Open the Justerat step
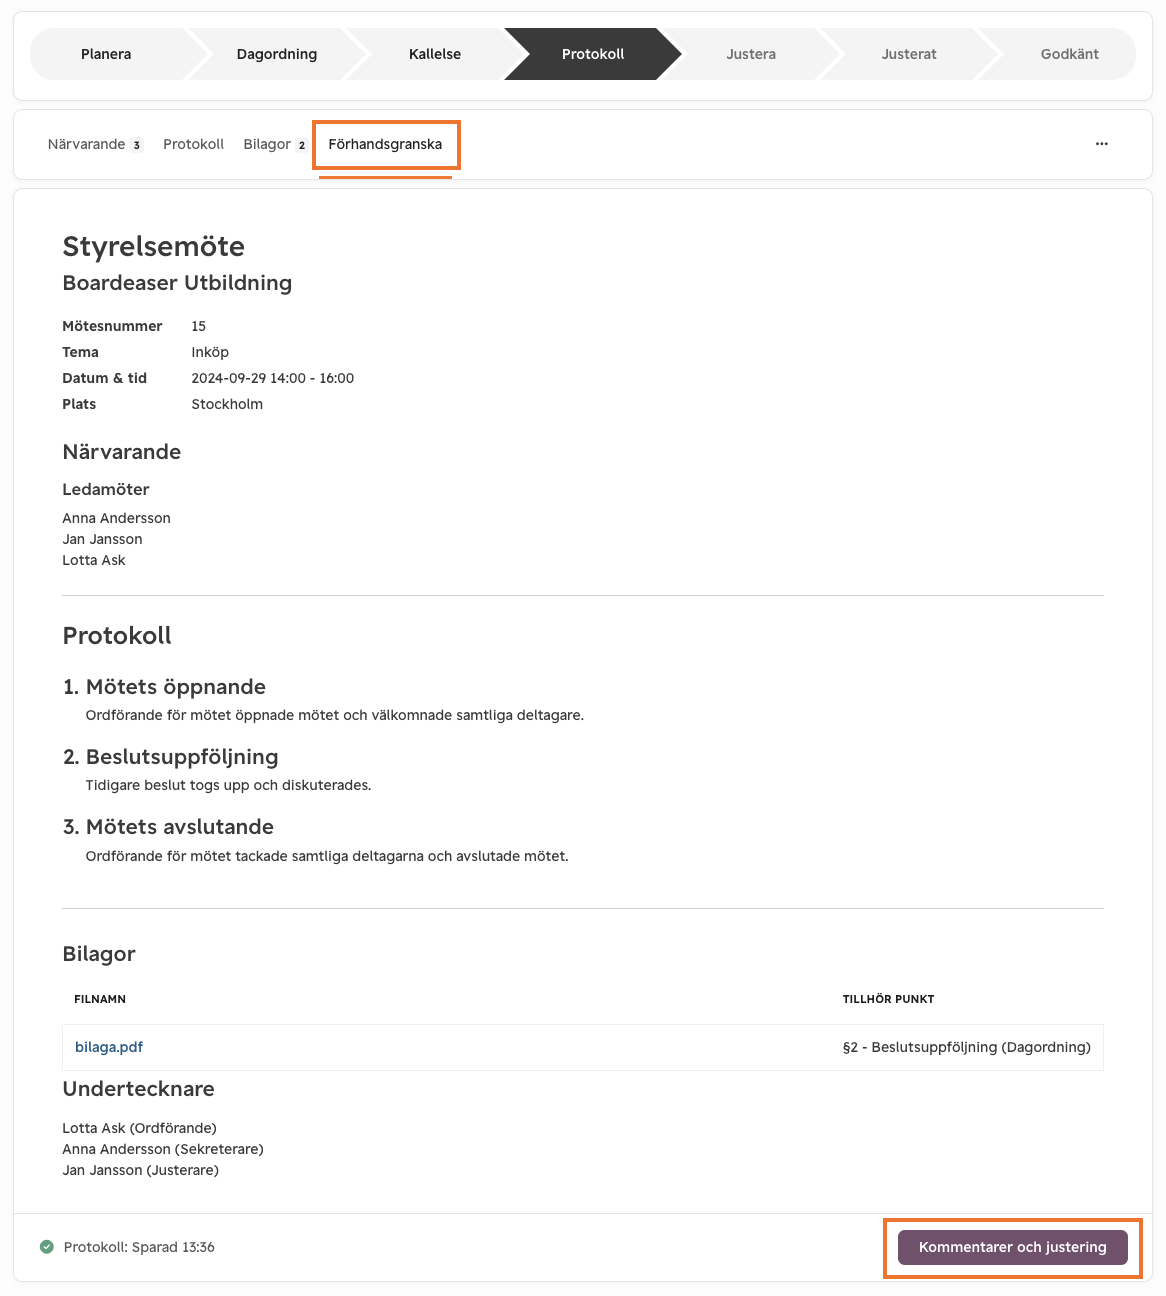This screenshot has height=1296, width=1166. click(909, 54)
